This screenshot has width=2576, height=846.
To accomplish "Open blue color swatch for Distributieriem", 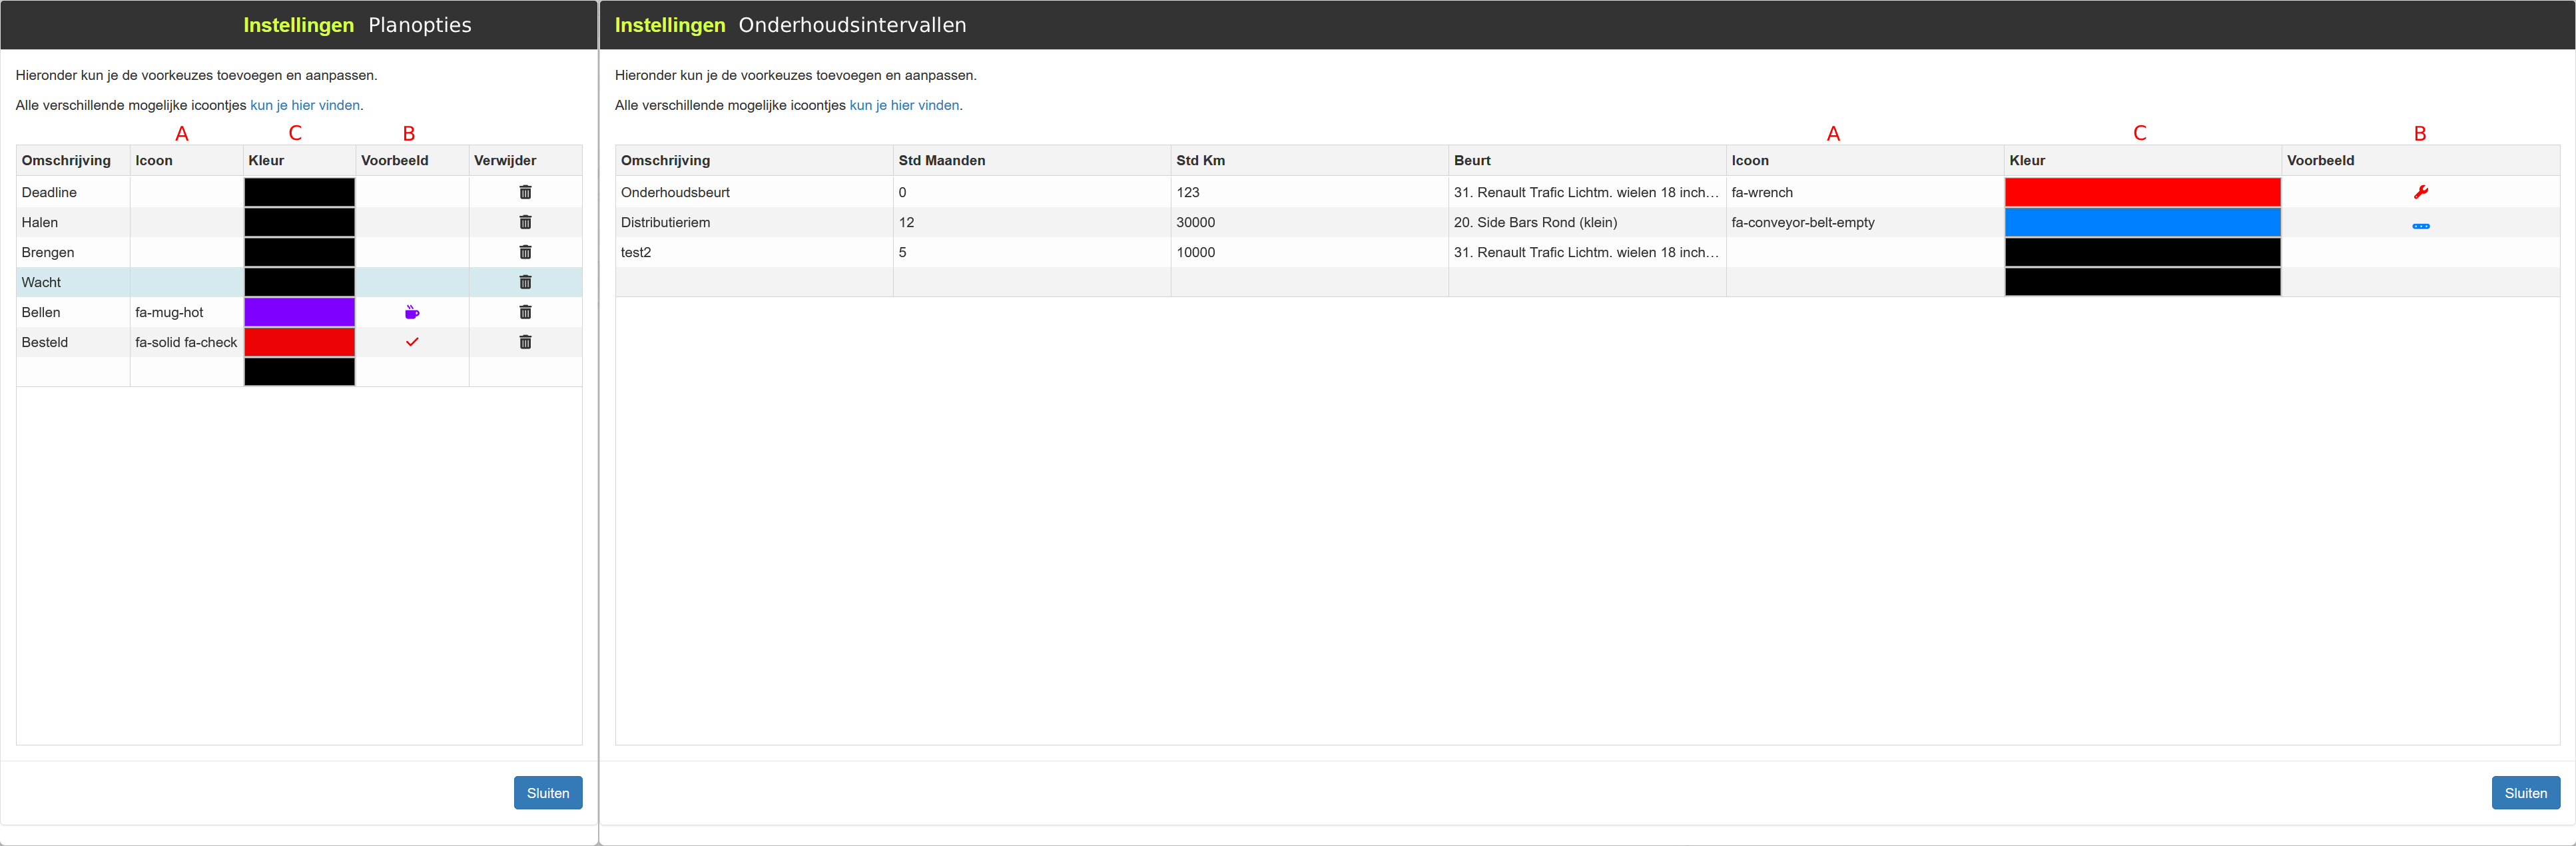I will 2142,222.
